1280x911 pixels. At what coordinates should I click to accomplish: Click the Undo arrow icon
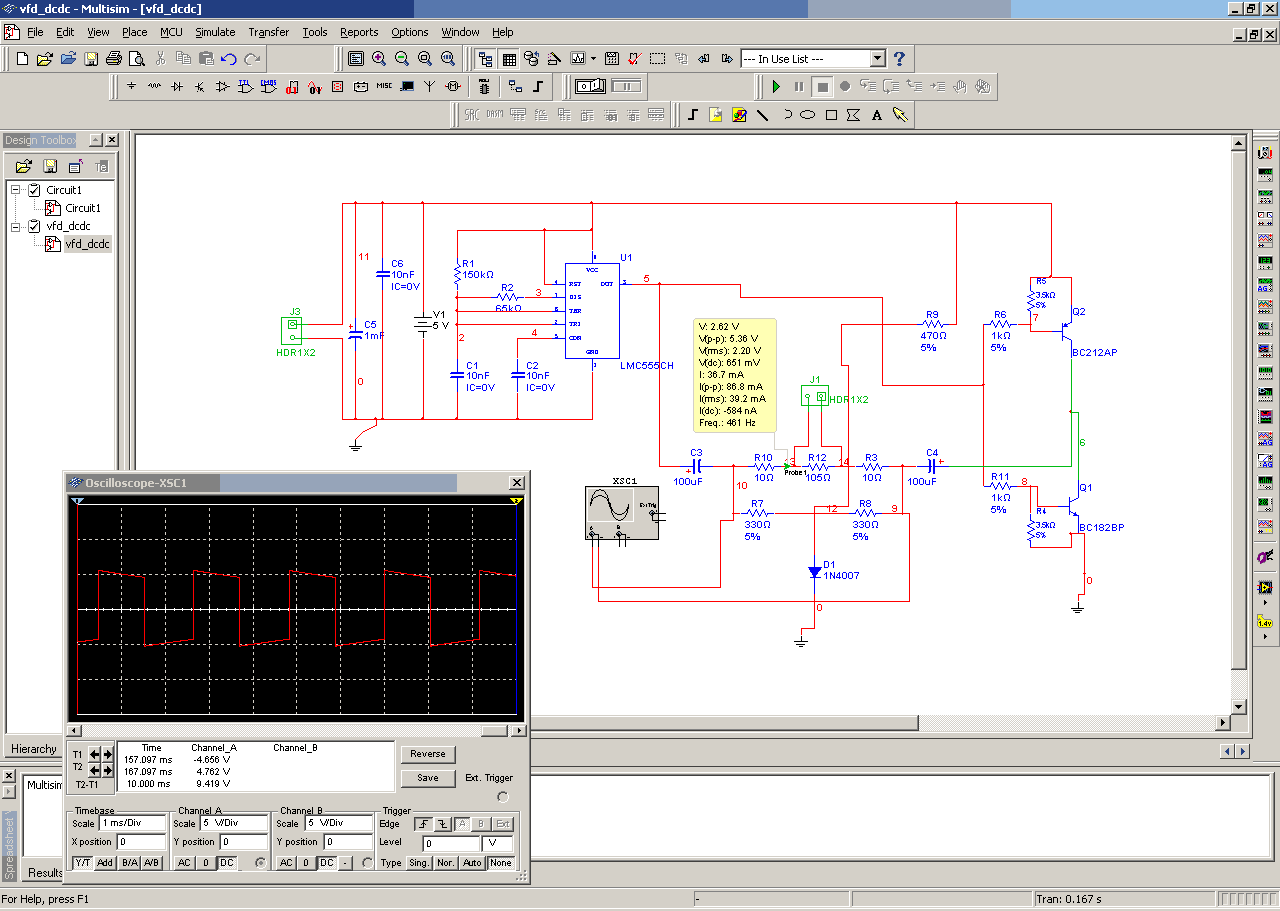229,59
